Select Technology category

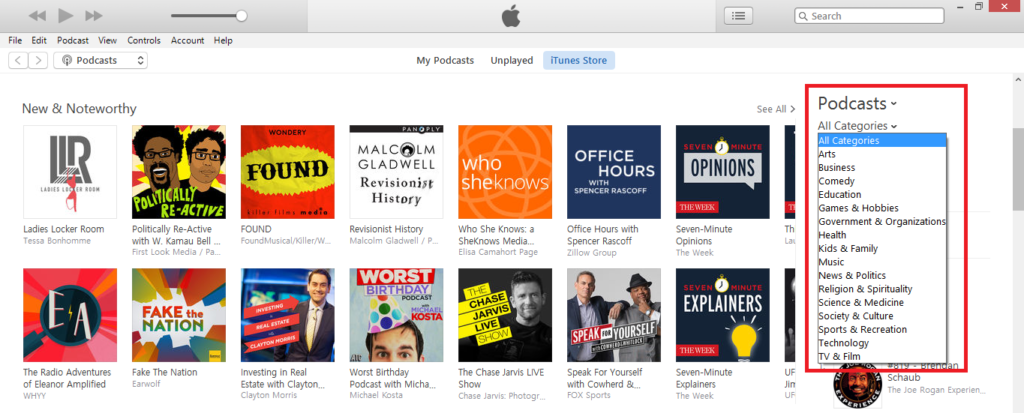[882, 343]
